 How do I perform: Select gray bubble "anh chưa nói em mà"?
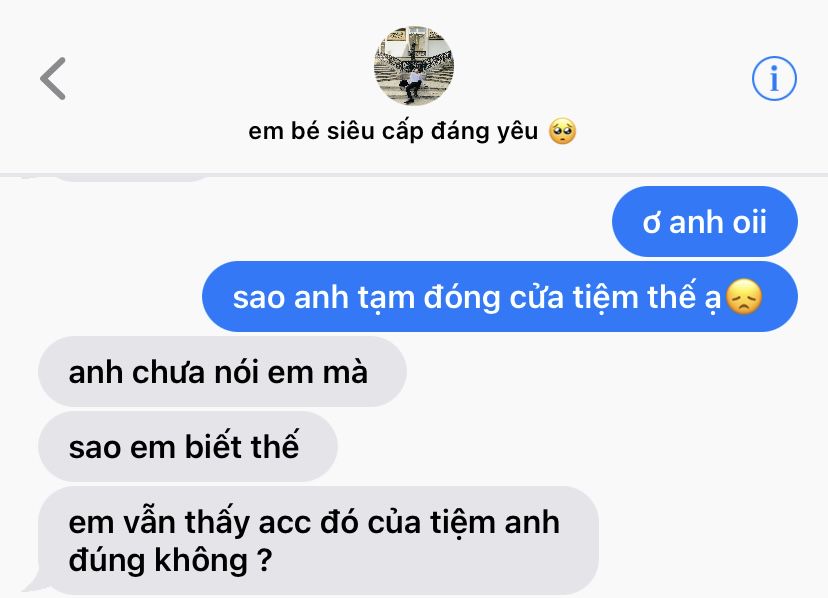[222, 371]
